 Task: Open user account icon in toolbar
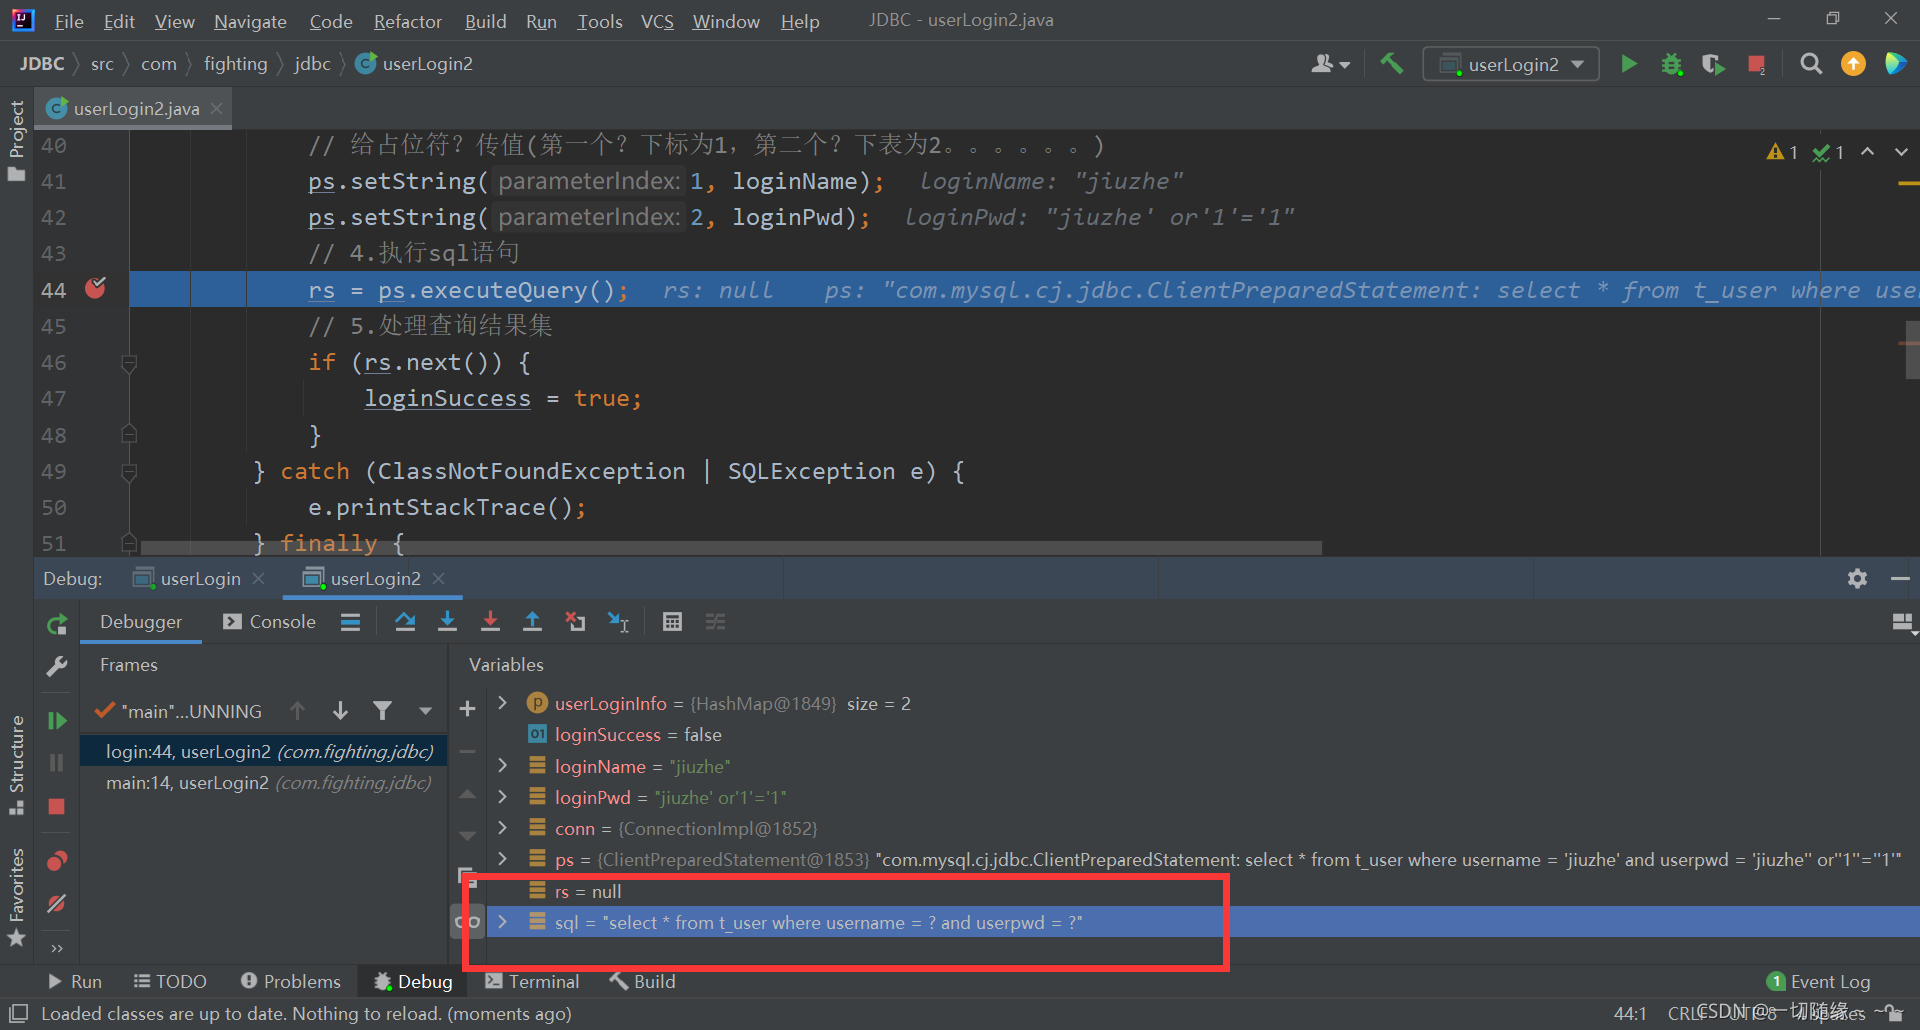coord(1330,64)
